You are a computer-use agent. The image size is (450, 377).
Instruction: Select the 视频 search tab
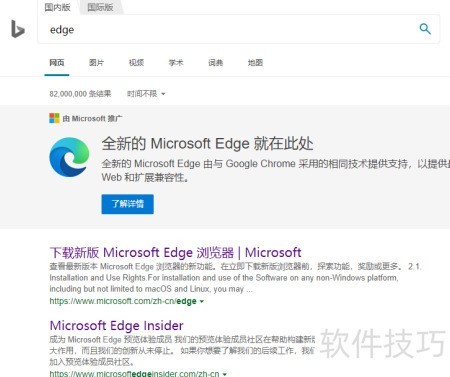pos(136,62)
